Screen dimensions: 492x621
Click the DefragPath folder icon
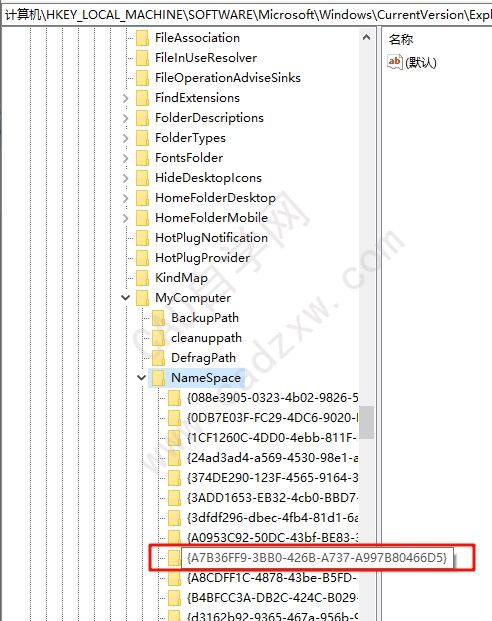pos(158,358)
